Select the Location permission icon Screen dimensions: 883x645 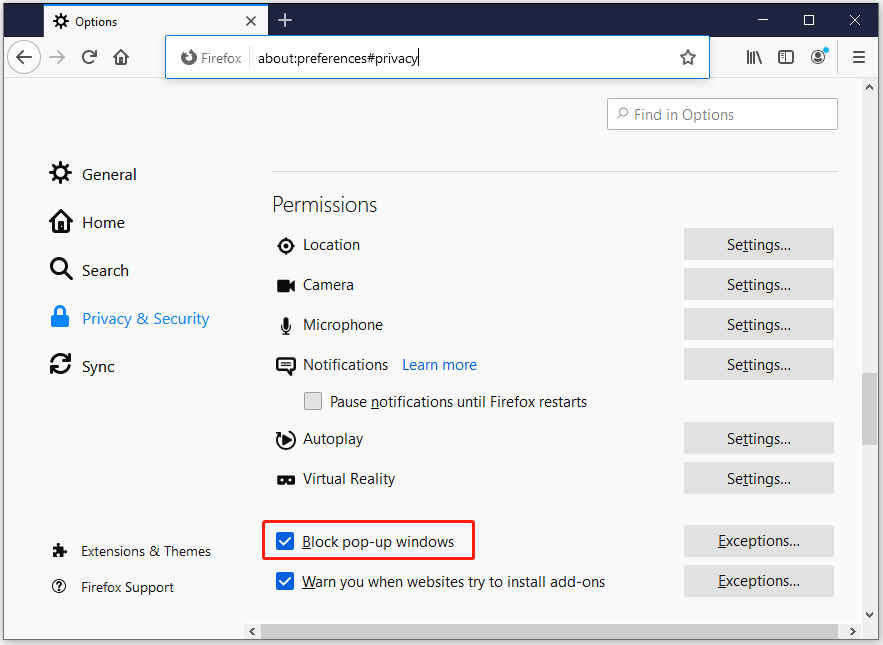(285, 244)
